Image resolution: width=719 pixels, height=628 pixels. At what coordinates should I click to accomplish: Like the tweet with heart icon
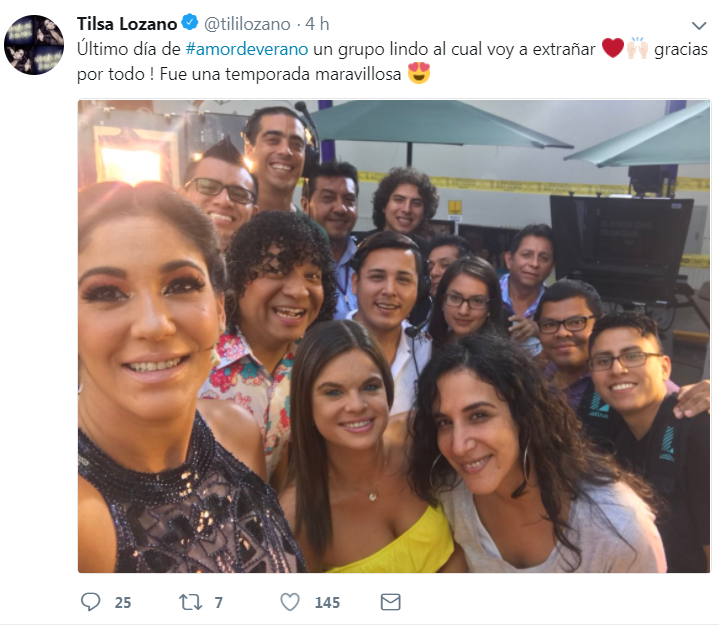(x=290, y=602)
